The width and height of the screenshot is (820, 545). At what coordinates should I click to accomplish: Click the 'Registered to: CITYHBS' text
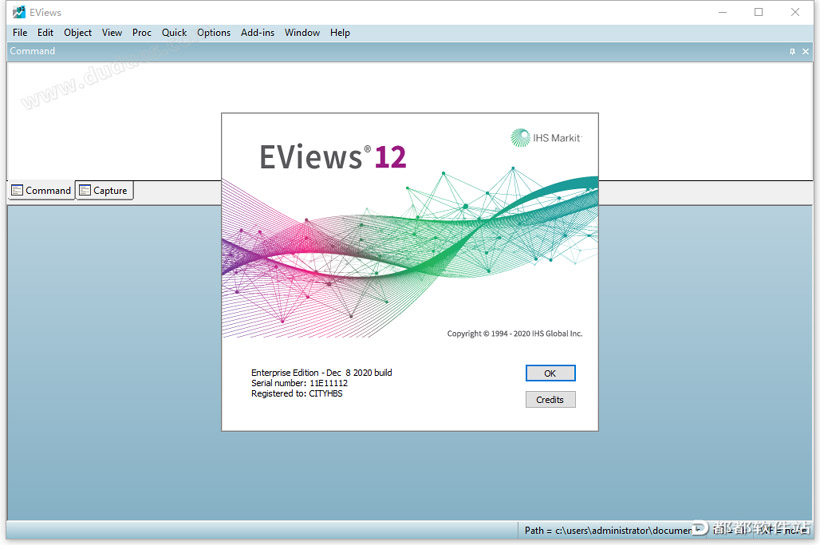pos(297,393)
